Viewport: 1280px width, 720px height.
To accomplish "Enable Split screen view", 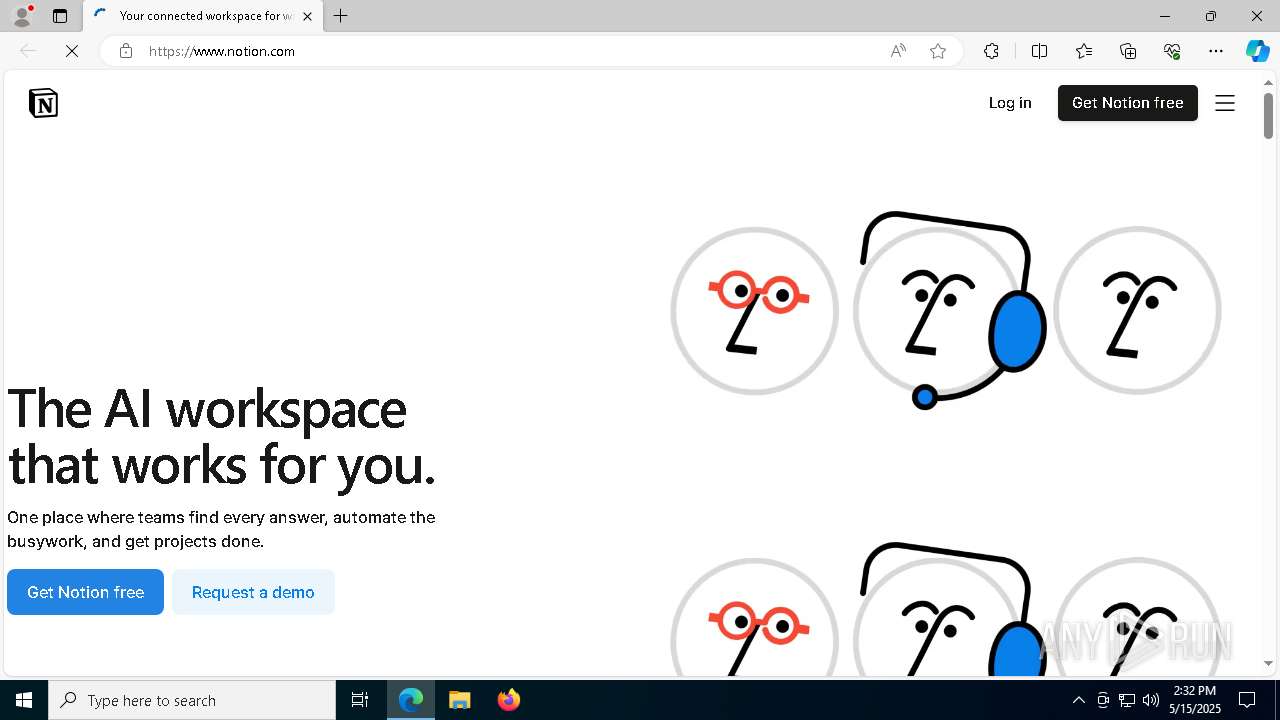I will (1039, 51).
